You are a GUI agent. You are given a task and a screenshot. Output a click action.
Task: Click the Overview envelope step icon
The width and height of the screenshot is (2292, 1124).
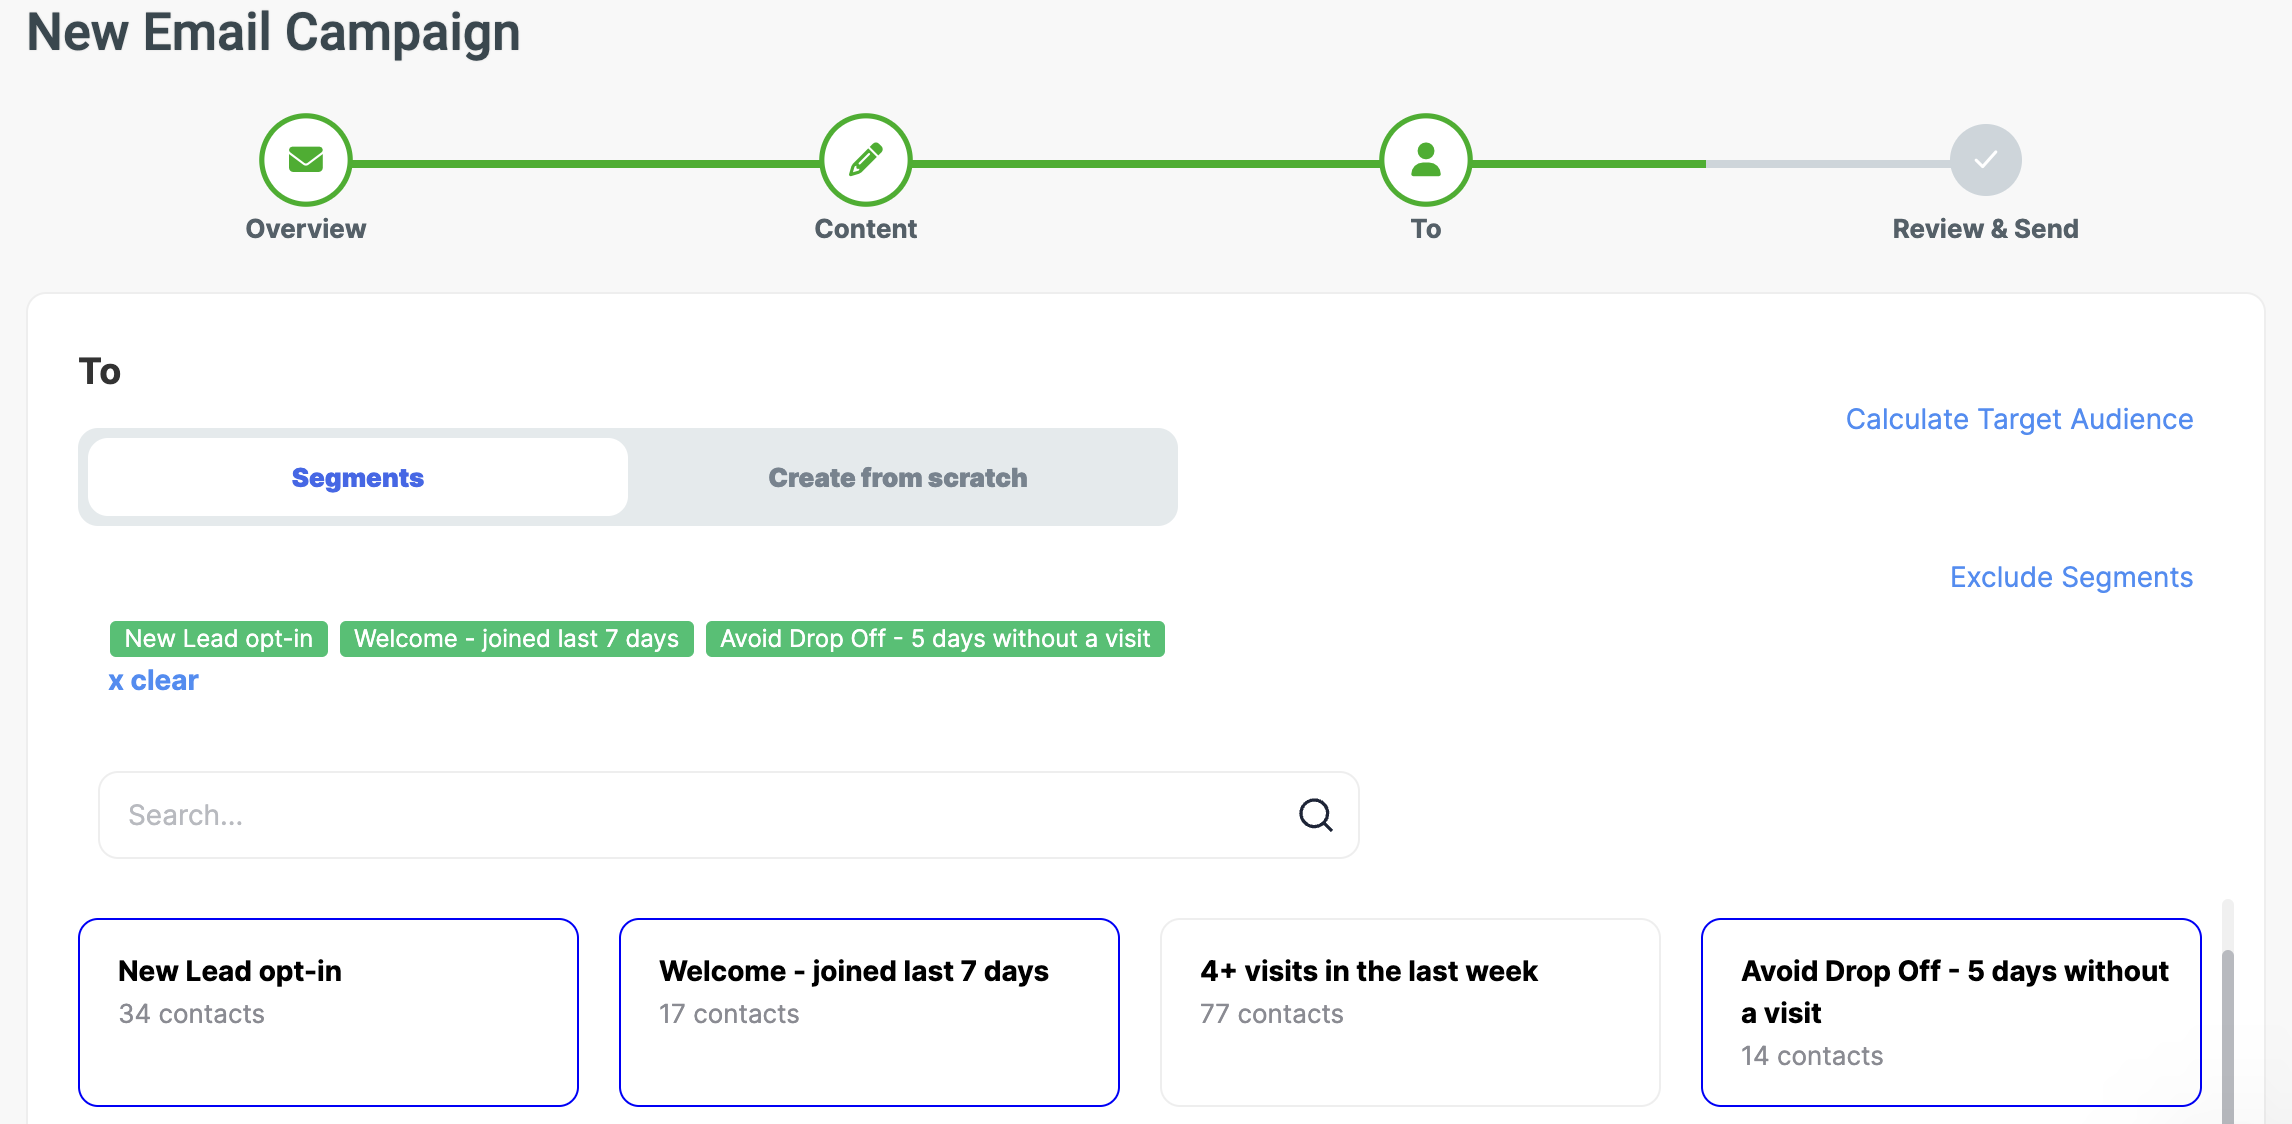point(305,160)
